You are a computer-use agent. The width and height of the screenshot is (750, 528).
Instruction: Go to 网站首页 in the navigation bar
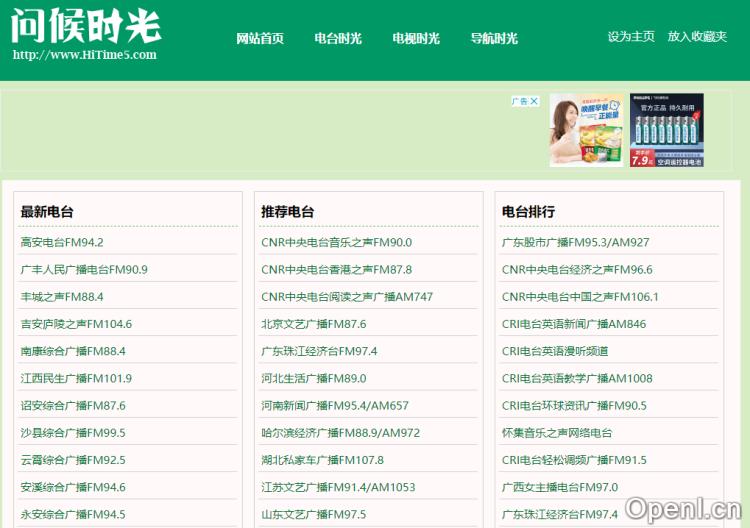(260, 39)
